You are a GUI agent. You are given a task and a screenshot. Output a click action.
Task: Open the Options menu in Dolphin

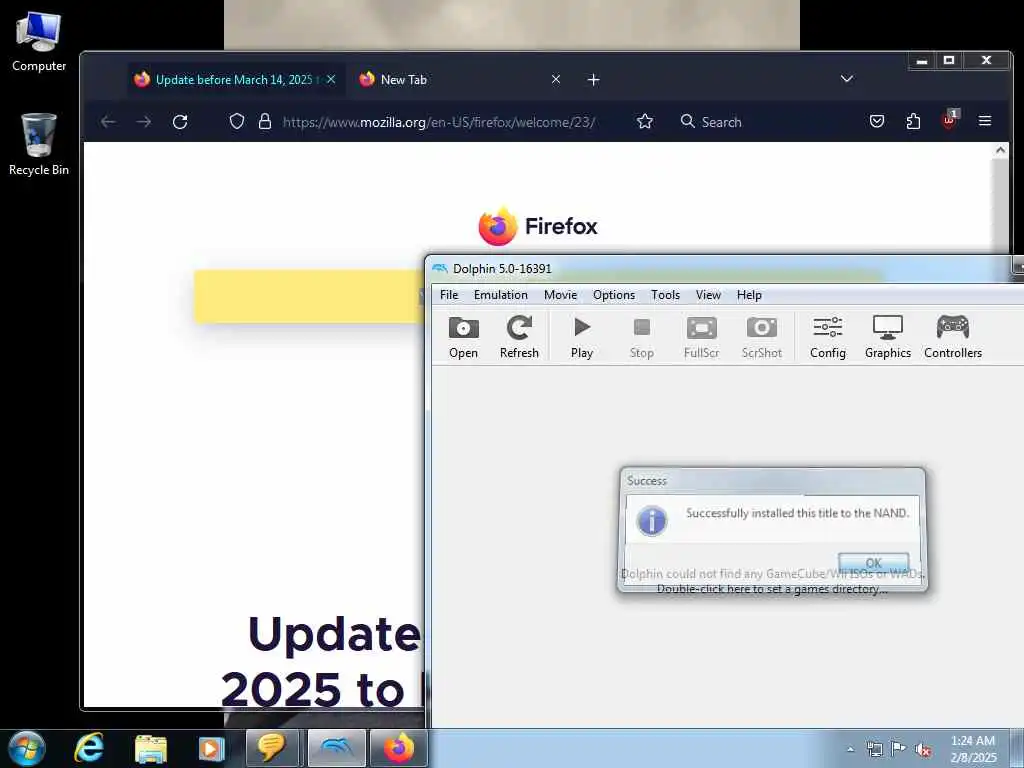click(x=614, y=295)
